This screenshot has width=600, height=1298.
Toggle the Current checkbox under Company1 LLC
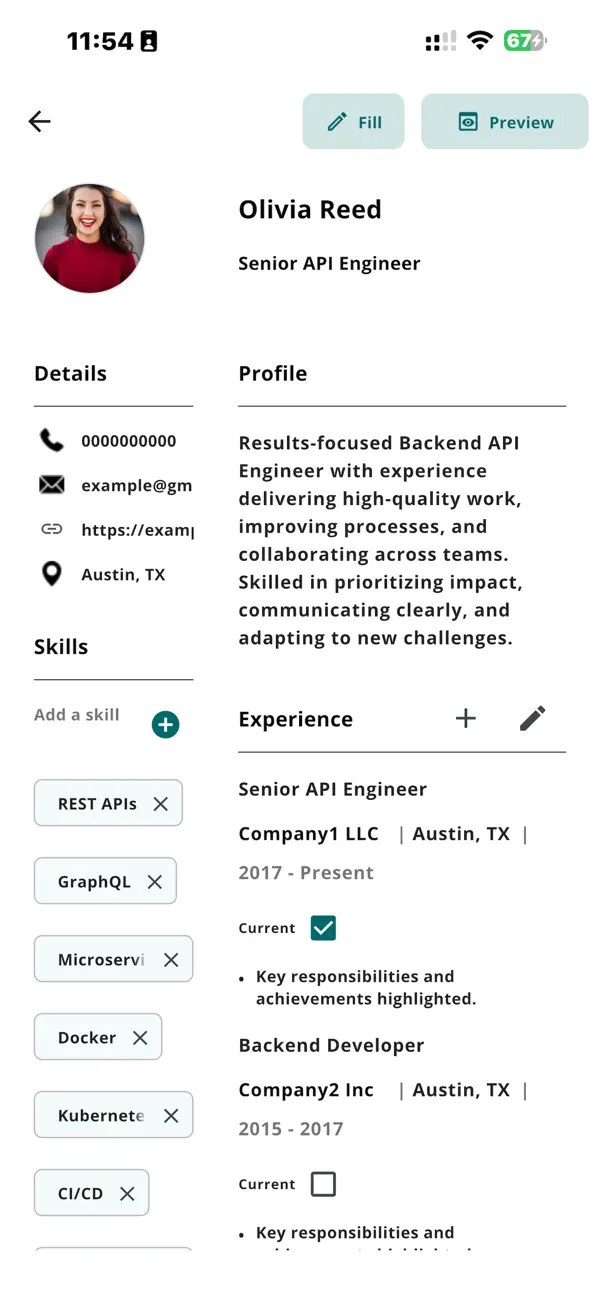pyautogui.click(x=323, y=928)
